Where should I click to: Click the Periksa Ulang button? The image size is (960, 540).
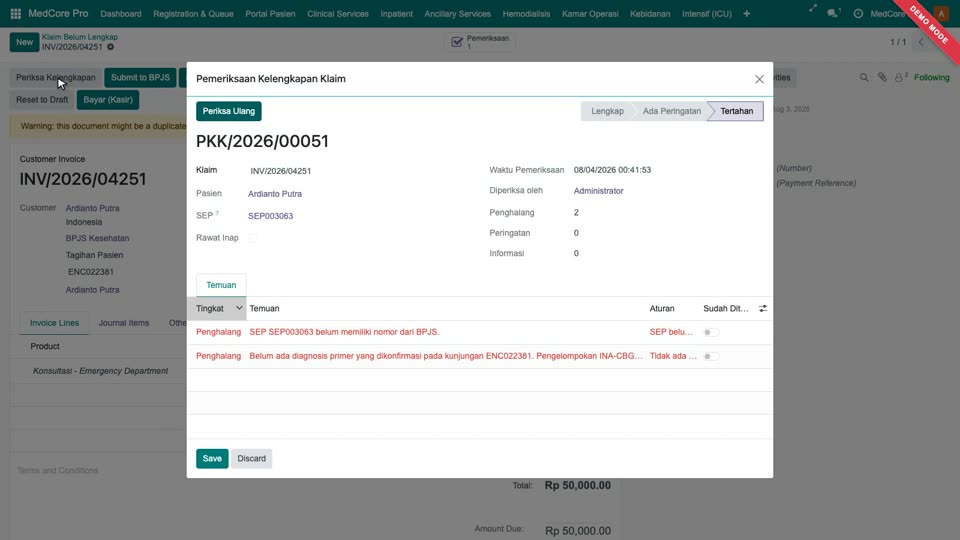pos(228,111)
